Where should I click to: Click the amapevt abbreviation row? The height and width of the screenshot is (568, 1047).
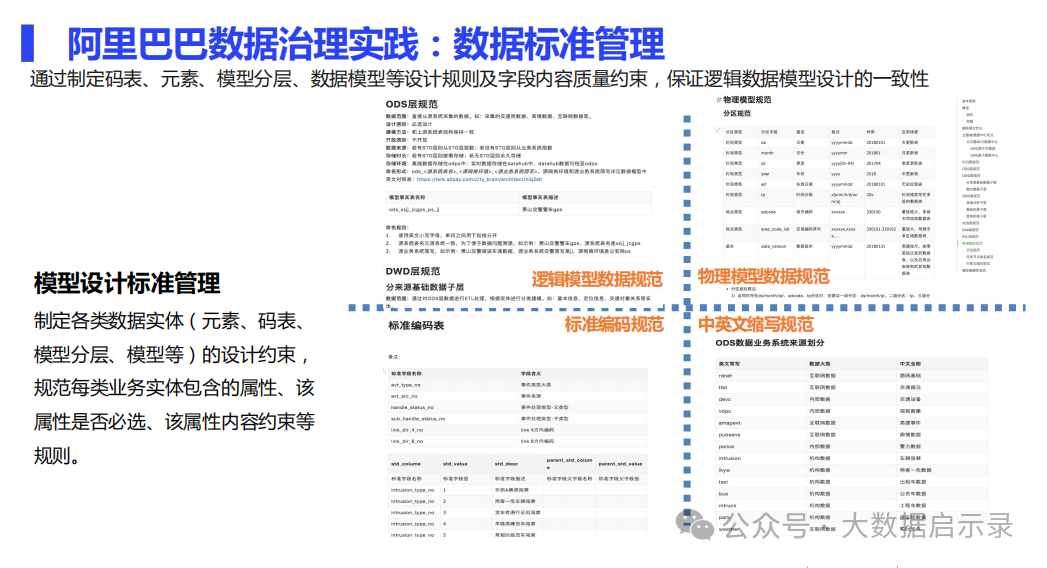[x=851, y=423]
